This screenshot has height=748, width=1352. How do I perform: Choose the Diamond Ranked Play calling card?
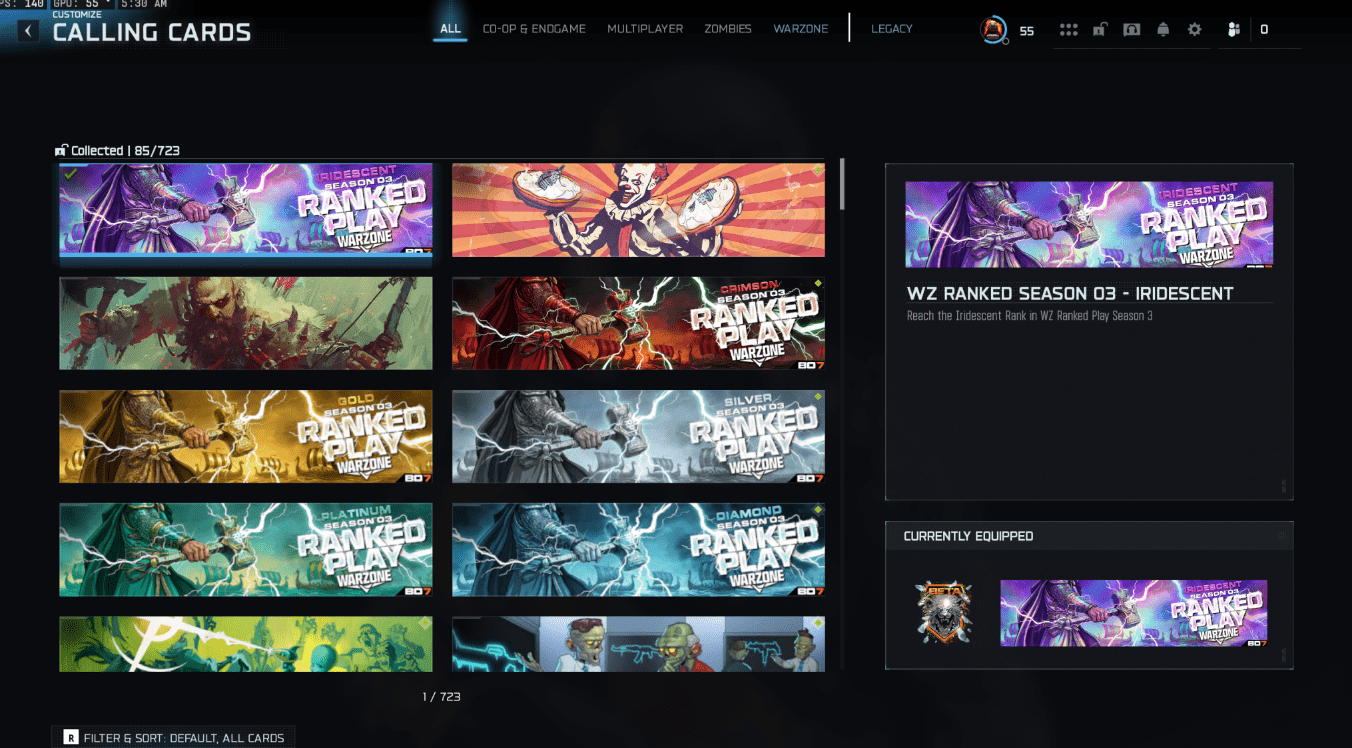638,549
